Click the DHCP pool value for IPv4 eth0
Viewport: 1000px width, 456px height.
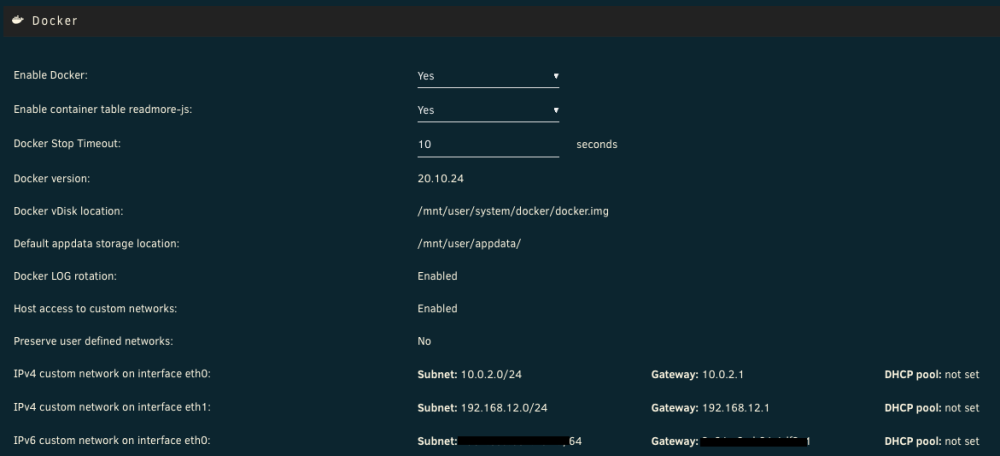pos(962,374)
